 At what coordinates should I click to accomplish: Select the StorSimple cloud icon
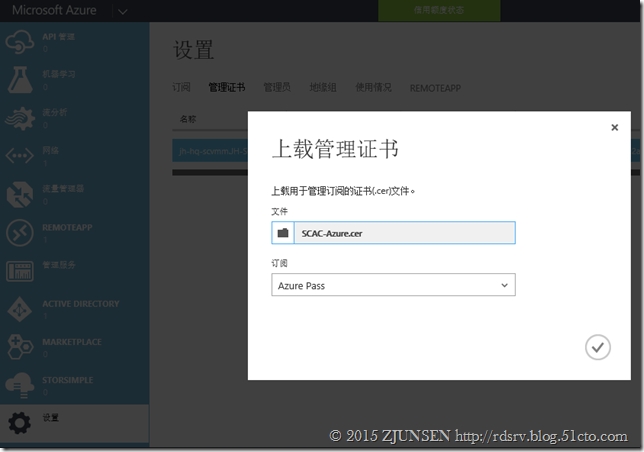point(19,385)
